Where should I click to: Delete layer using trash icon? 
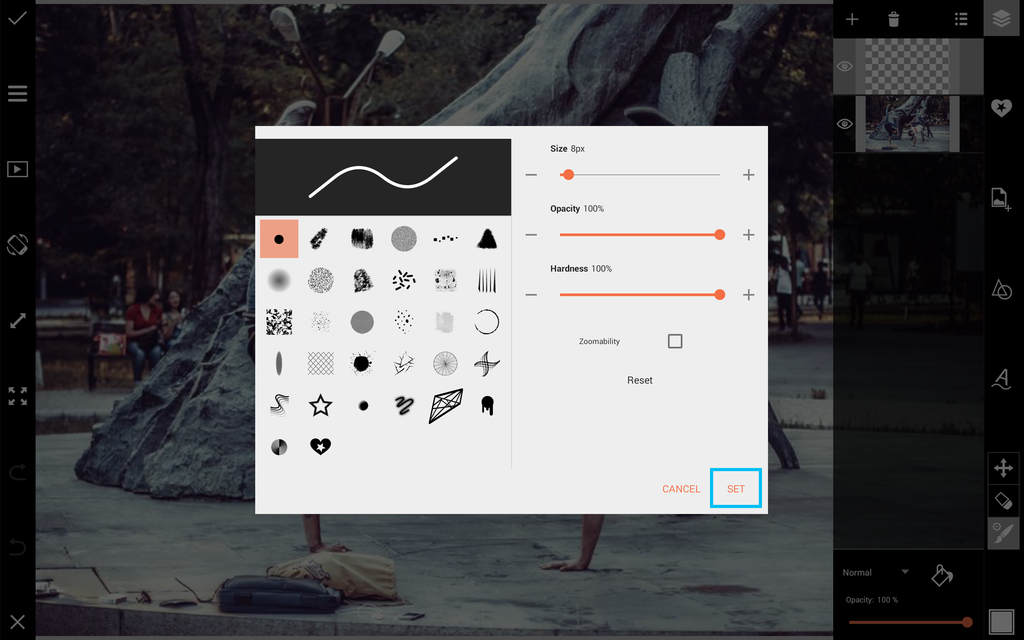point(894,19)
